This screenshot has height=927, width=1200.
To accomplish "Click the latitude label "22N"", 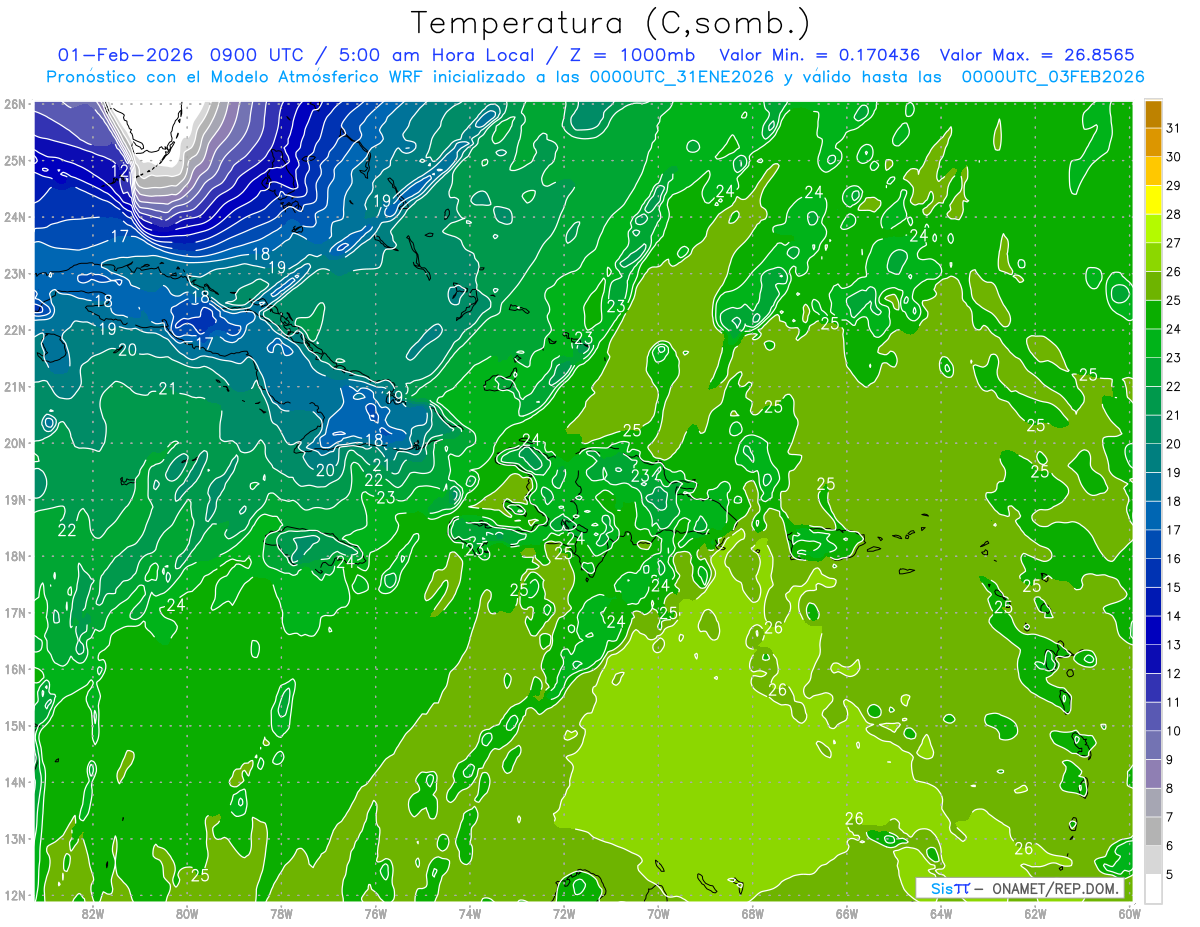I will pos(15,330).
